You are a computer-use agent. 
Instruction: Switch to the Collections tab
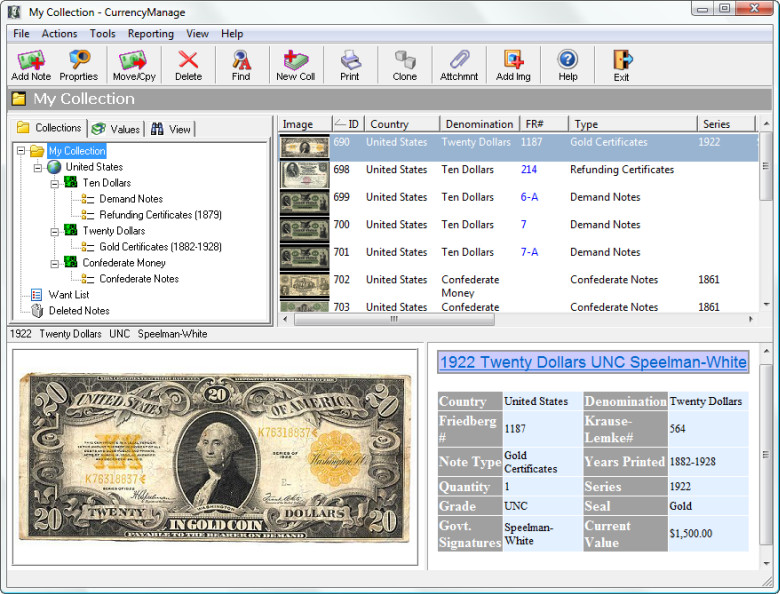tap(49, 128)
